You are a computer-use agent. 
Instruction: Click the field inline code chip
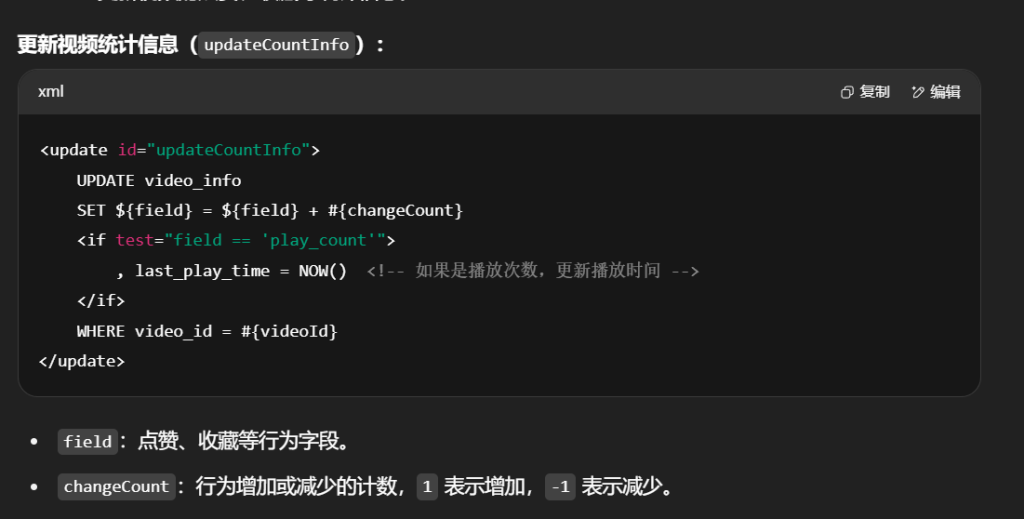[87, 441]
